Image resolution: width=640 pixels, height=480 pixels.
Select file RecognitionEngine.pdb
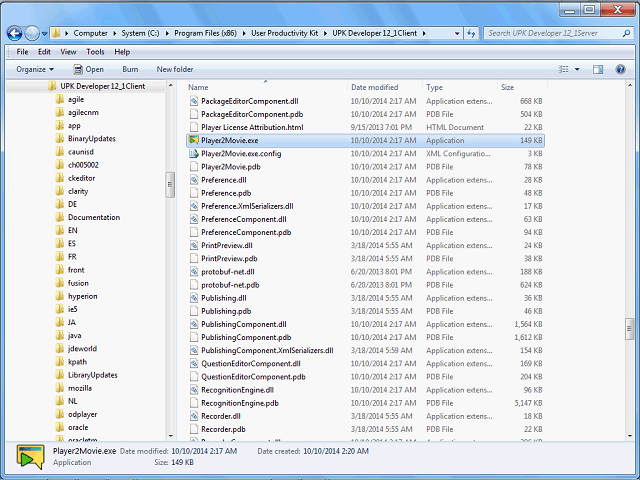(x=240, y=403)
